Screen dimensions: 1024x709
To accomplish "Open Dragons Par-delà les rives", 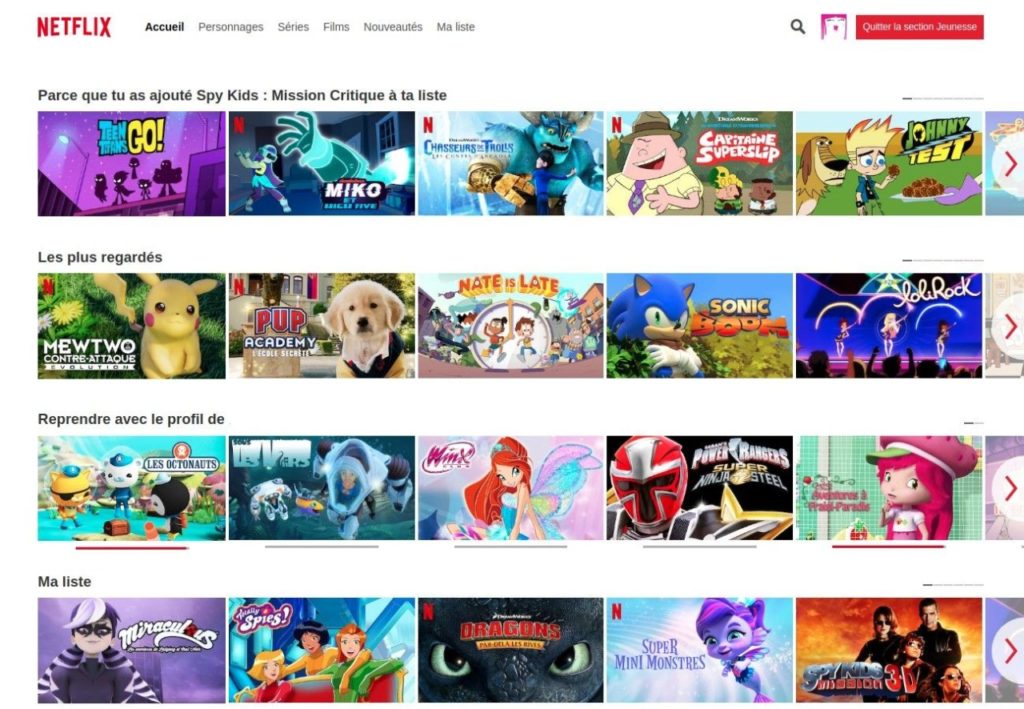I will (x=511, y=650).
